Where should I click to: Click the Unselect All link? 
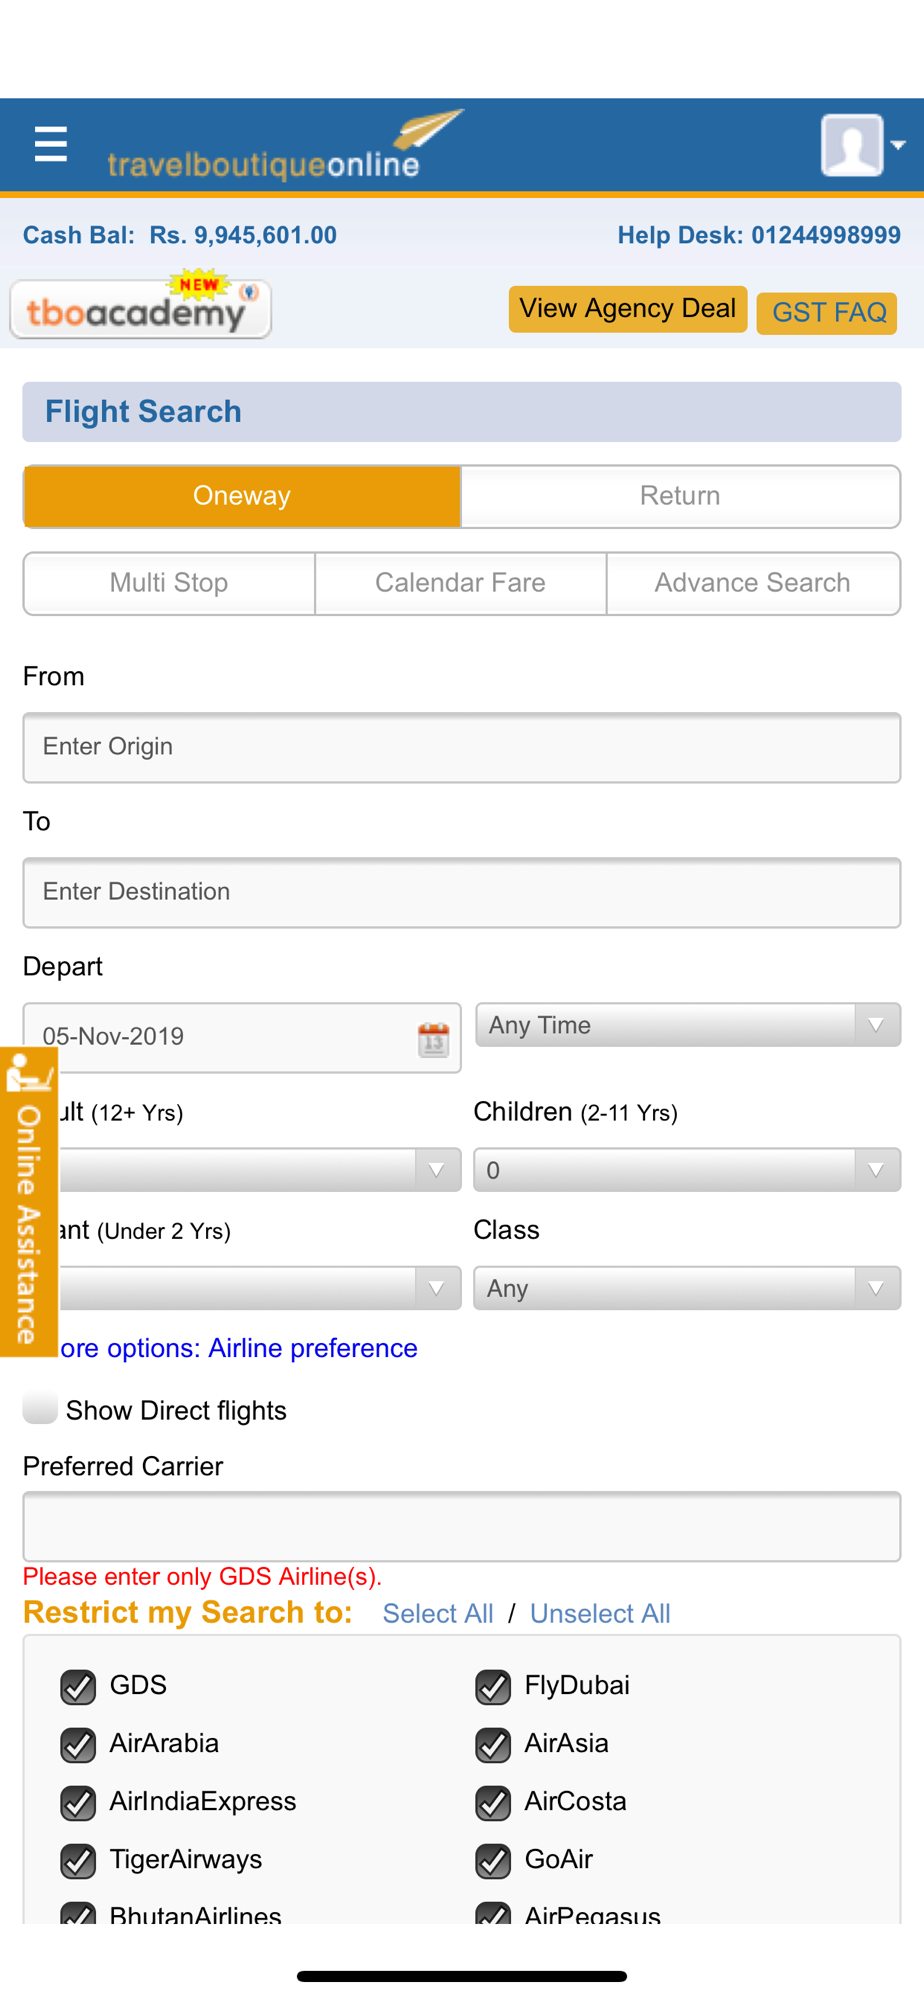pyautogui.click(x=600, y=1614)
